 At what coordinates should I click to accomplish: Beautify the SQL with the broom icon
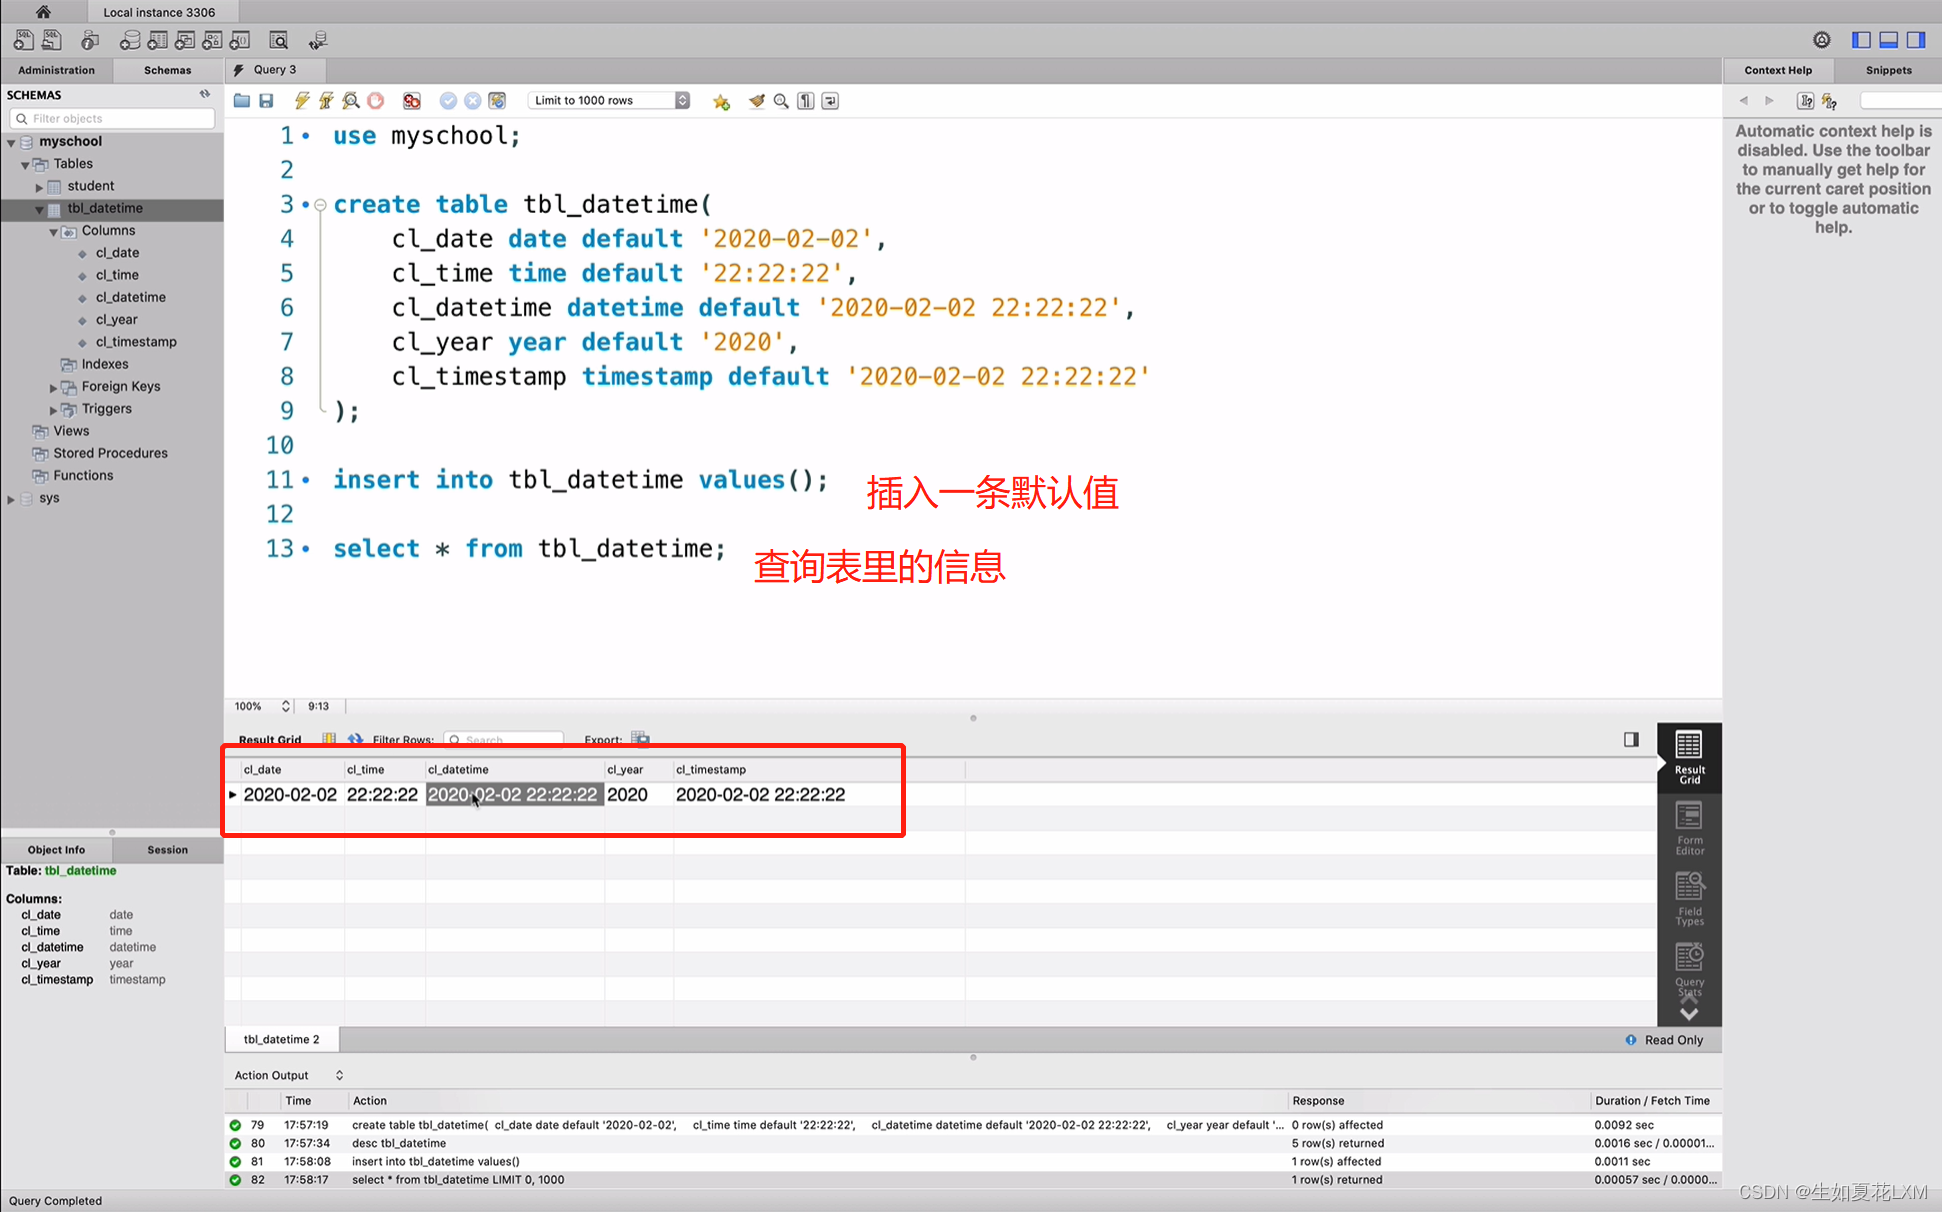(757, 100)
